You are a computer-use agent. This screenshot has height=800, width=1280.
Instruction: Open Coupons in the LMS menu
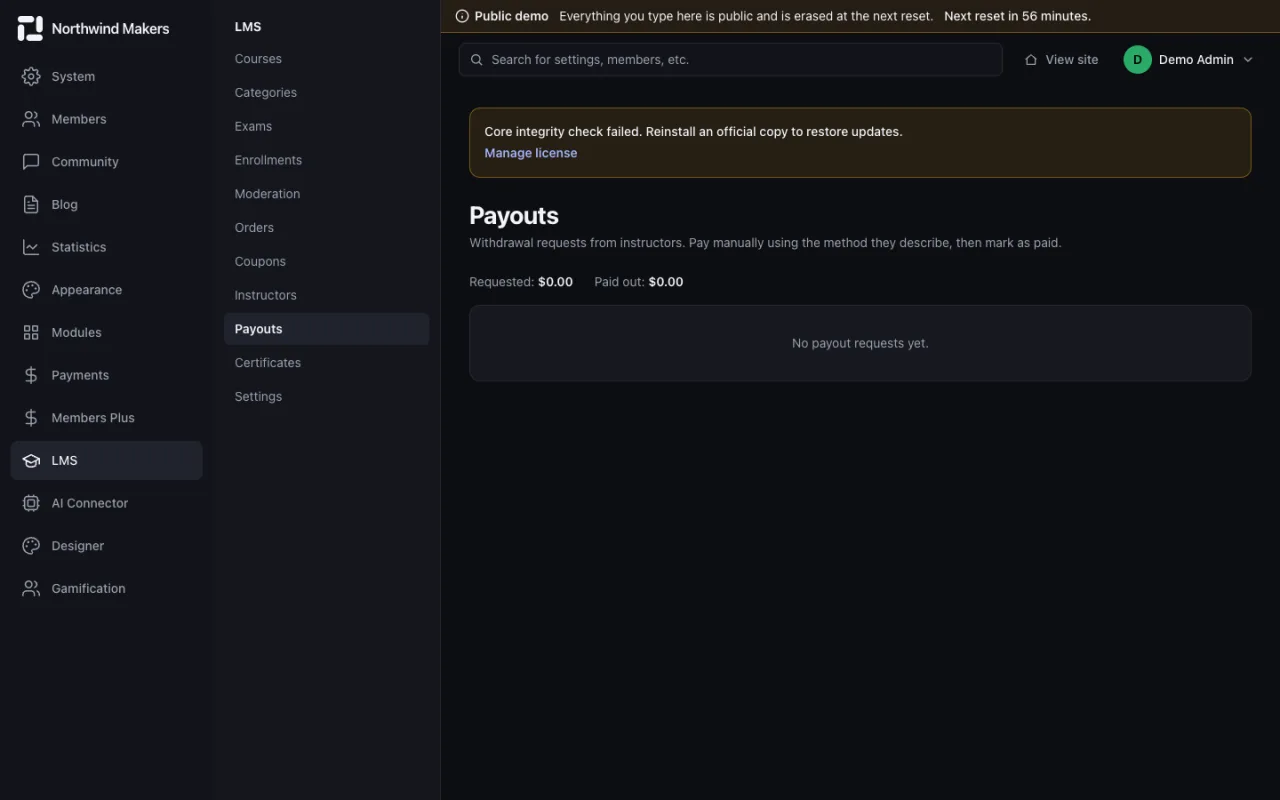coord(326,262)
